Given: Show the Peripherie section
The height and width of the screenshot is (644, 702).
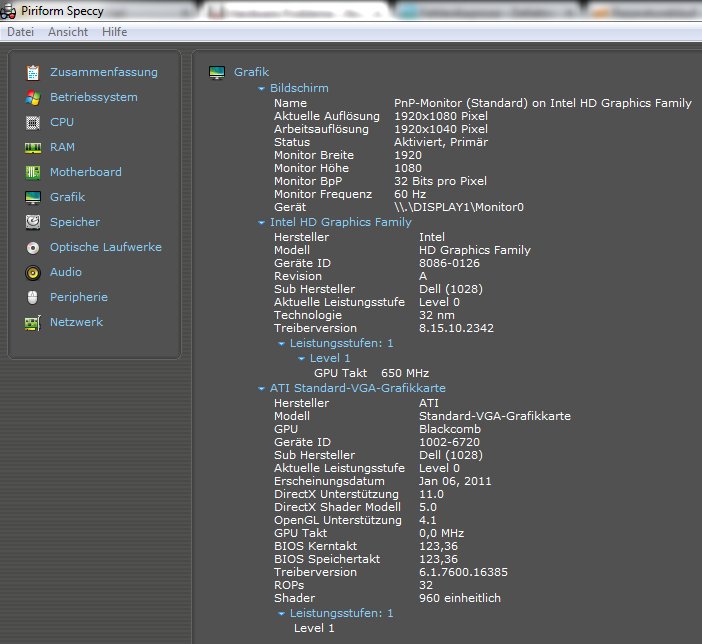Looking at the screenshot, I should (79, 297).
